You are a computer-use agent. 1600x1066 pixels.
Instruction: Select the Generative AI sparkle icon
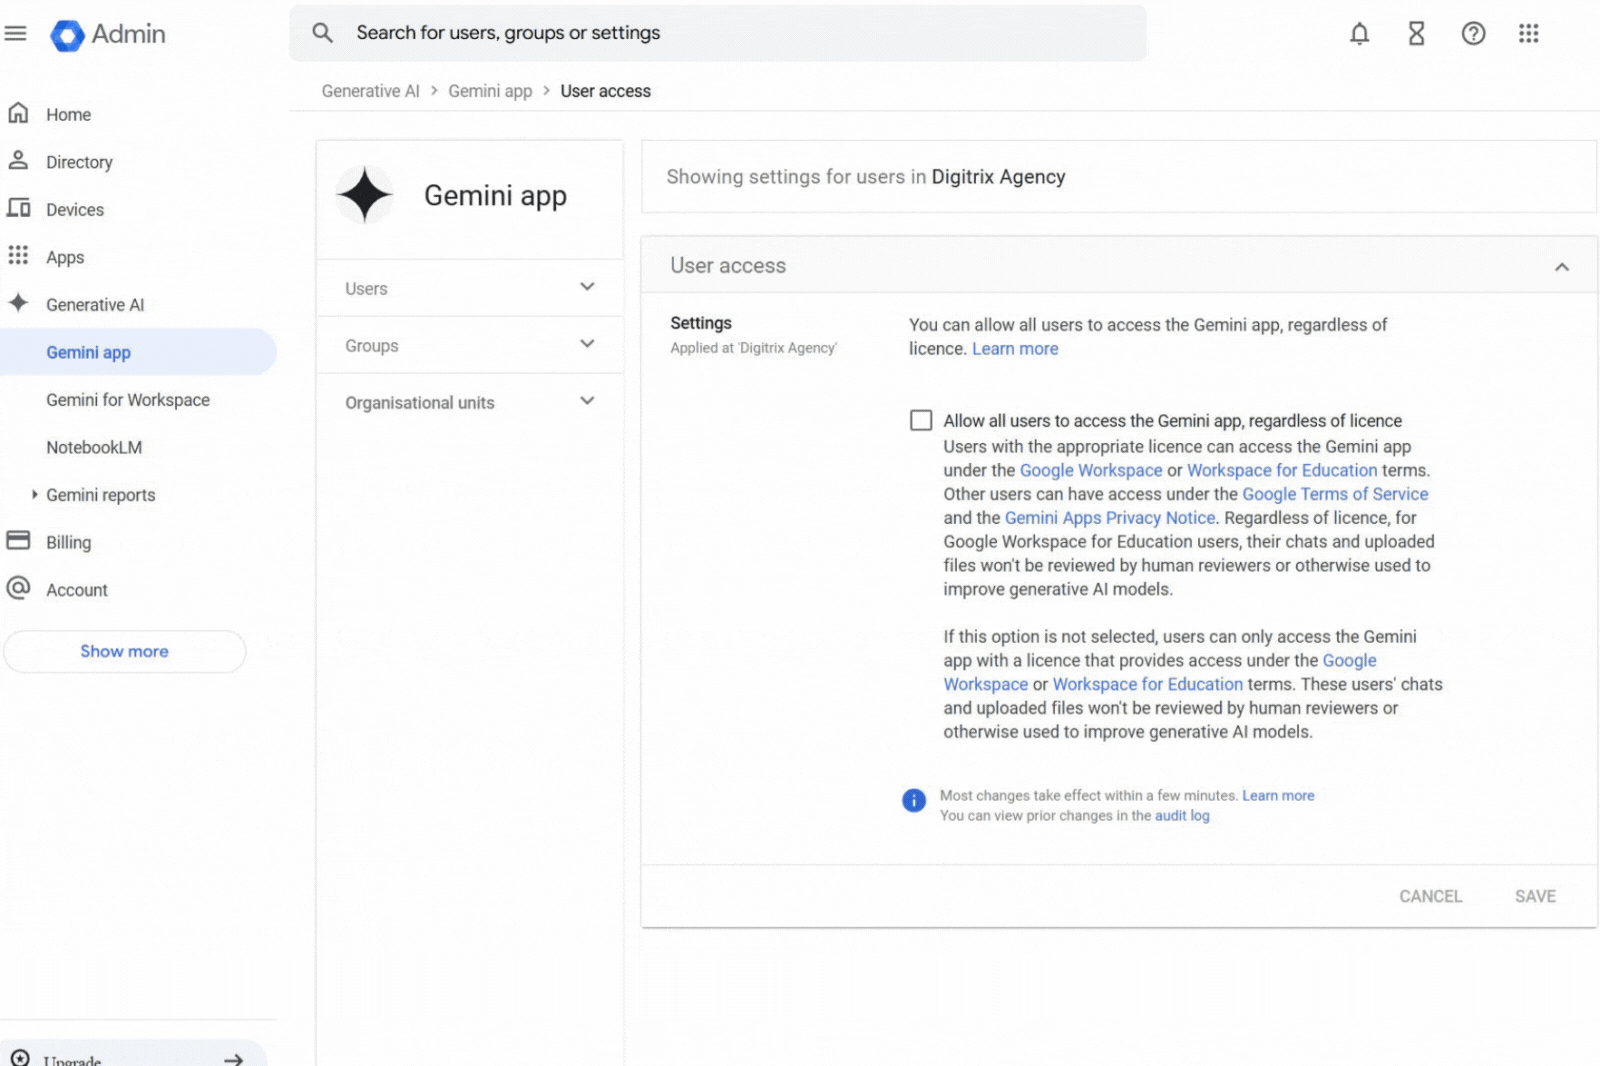19,304
